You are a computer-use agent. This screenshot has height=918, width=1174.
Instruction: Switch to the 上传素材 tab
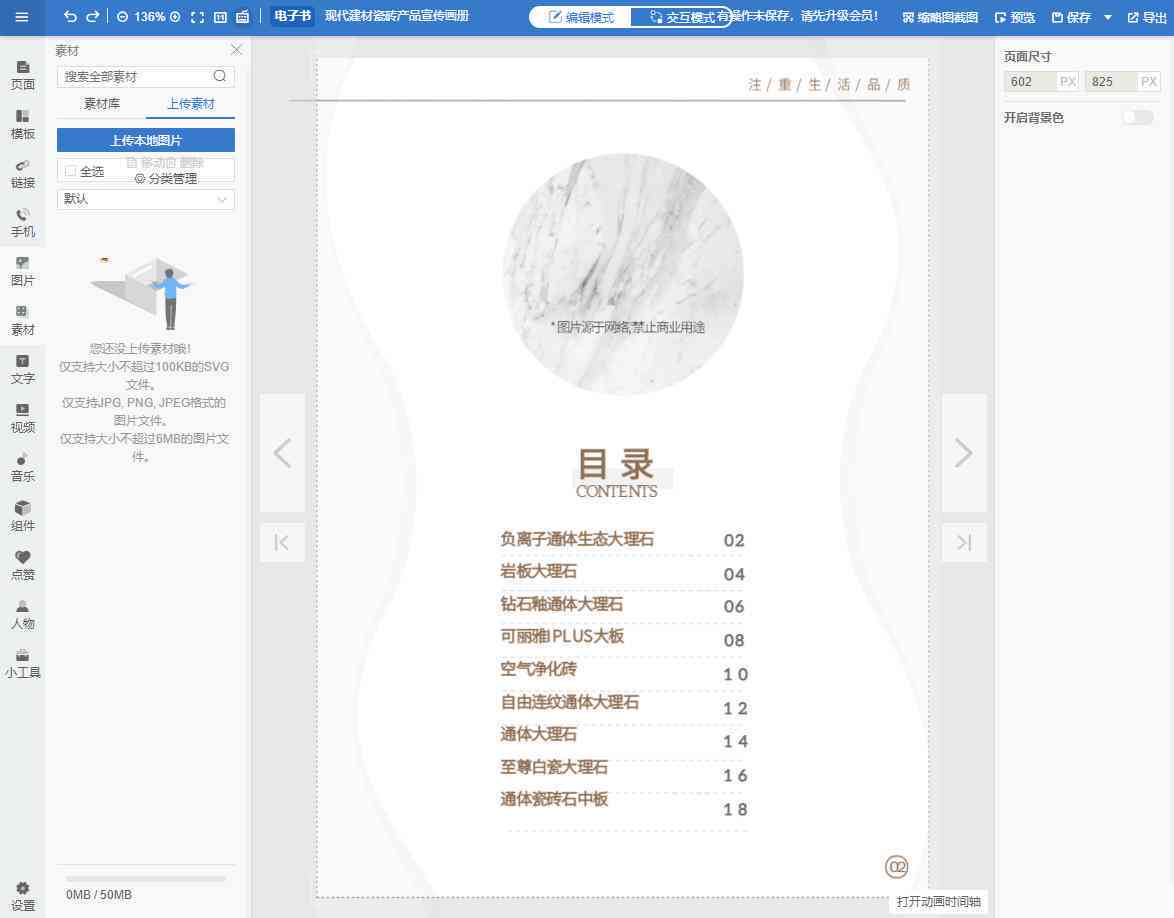pyautogui.click(x=190, y=103)
